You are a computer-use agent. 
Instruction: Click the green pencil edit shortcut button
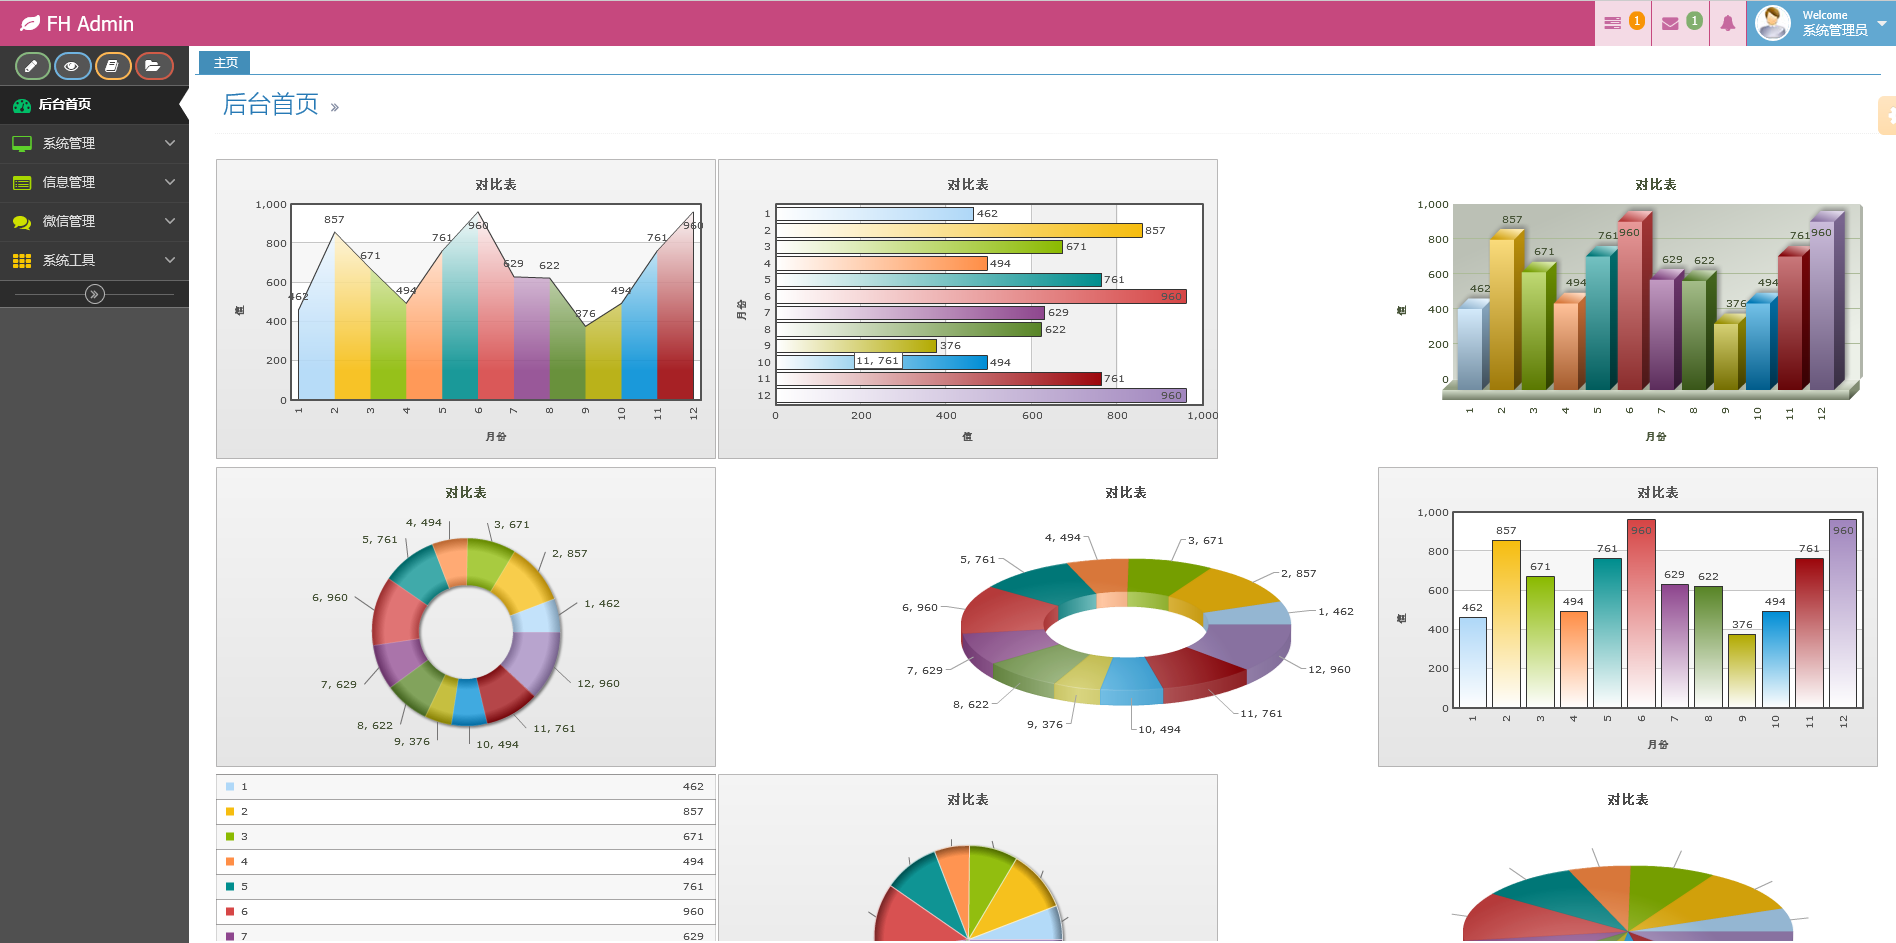click(32, 66)
